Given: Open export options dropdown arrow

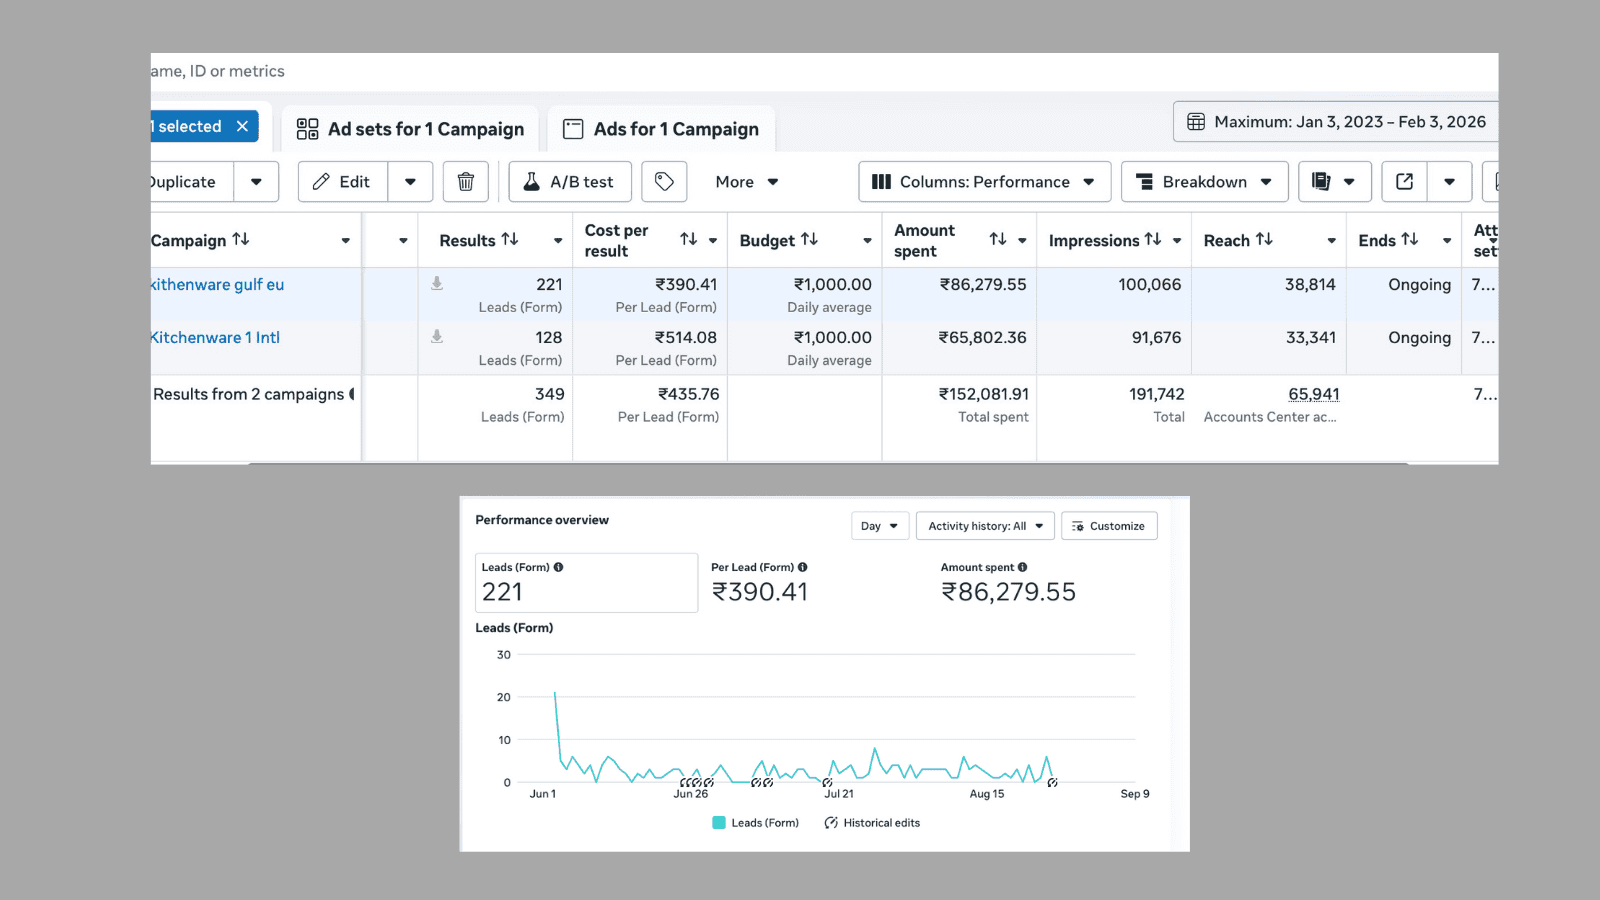Looking at the screenshot, I should [x=1449, y=182].
